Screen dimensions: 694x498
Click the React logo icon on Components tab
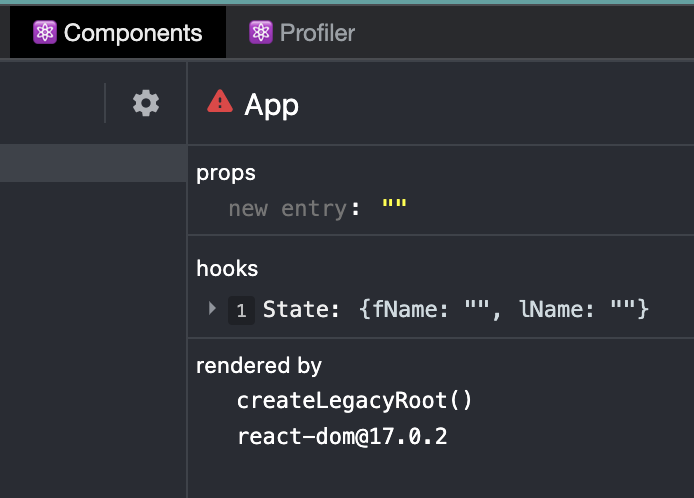point(45,32)
